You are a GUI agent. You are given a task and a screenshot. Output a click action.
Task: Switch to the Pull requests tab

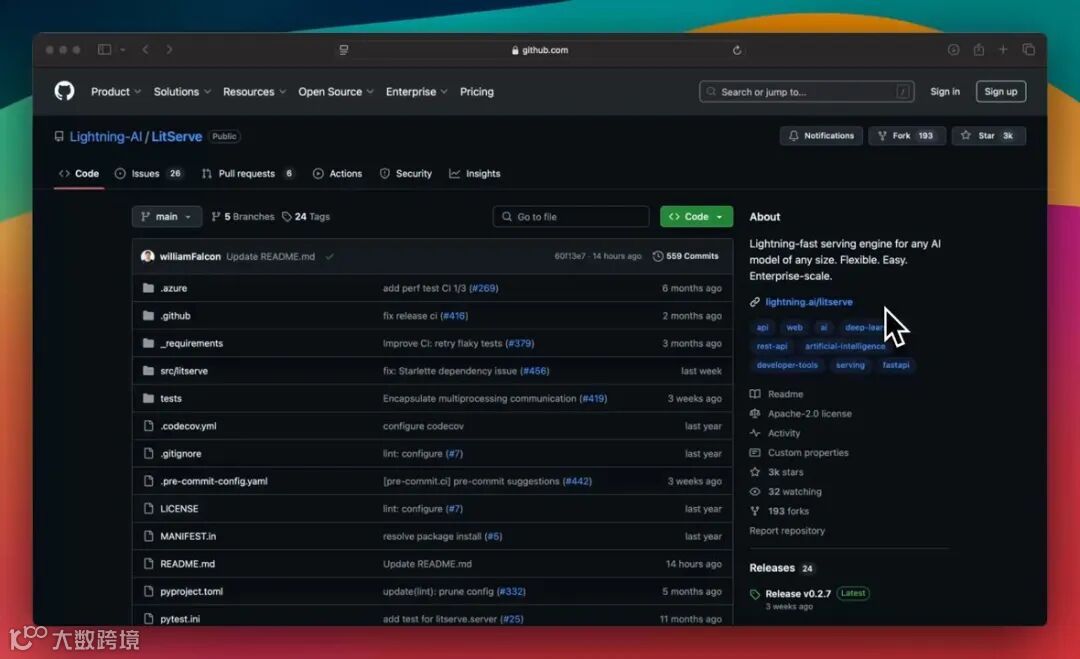[249, 174]
